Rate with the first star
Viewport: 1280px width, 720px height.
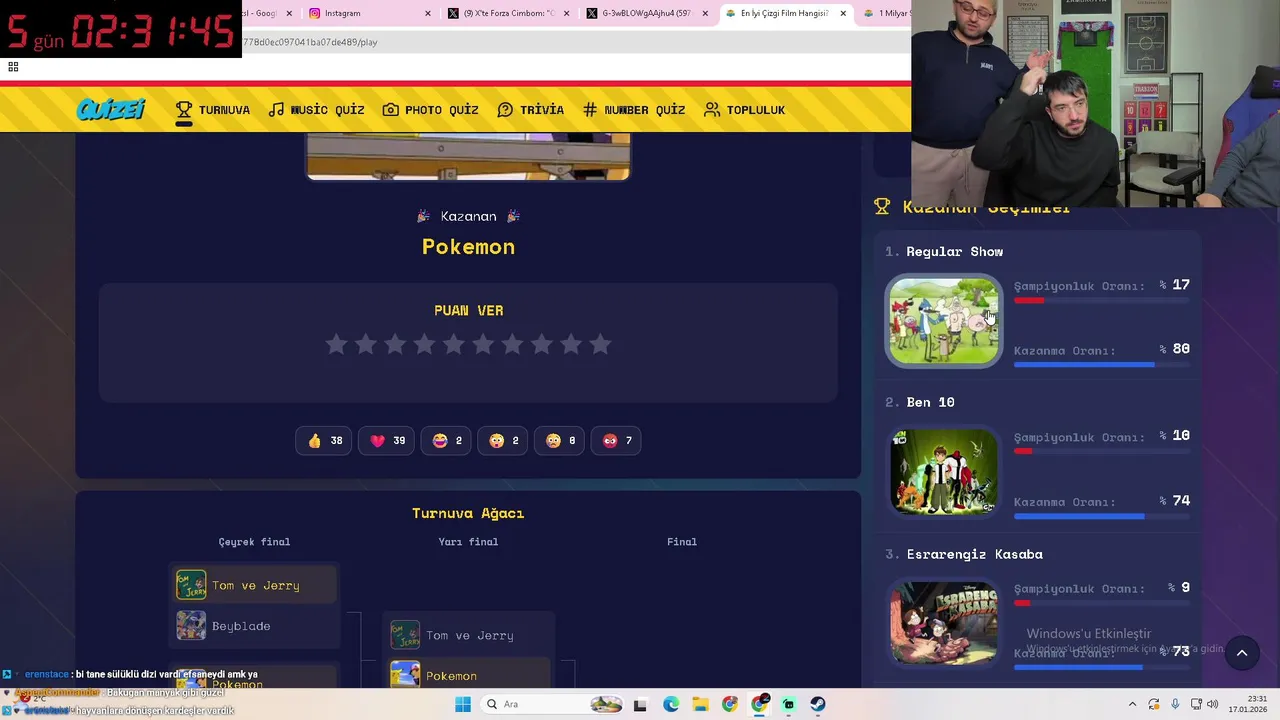[336, 344]
